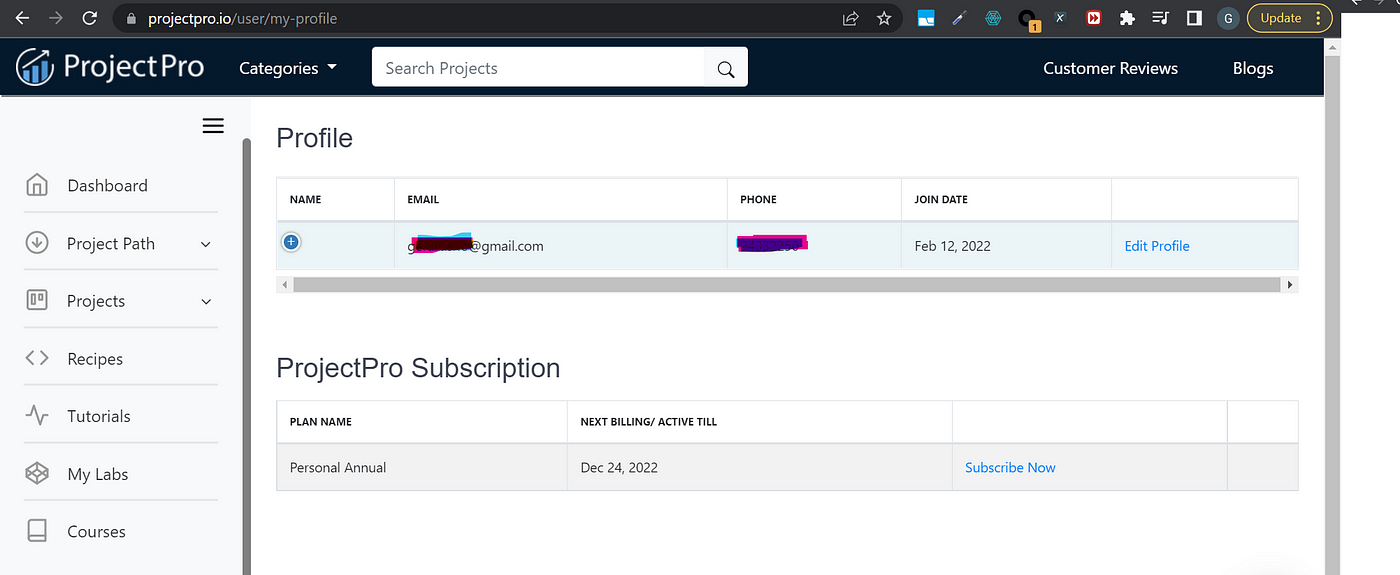Viewport: 1400px width, 575px height.
Task: Click the search magnifier icon
Action: click(x=726, y=69)
